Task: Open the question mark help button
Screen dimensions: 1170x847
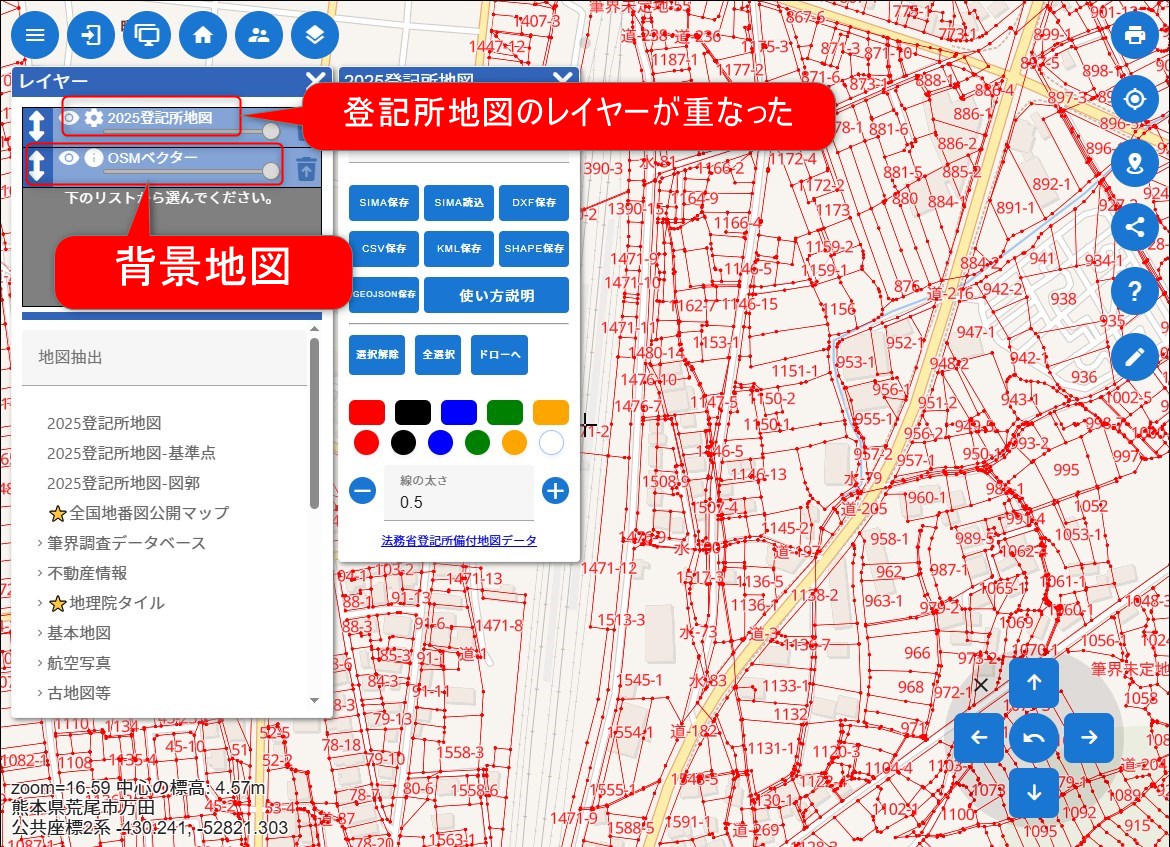Action: point(1134,292)
